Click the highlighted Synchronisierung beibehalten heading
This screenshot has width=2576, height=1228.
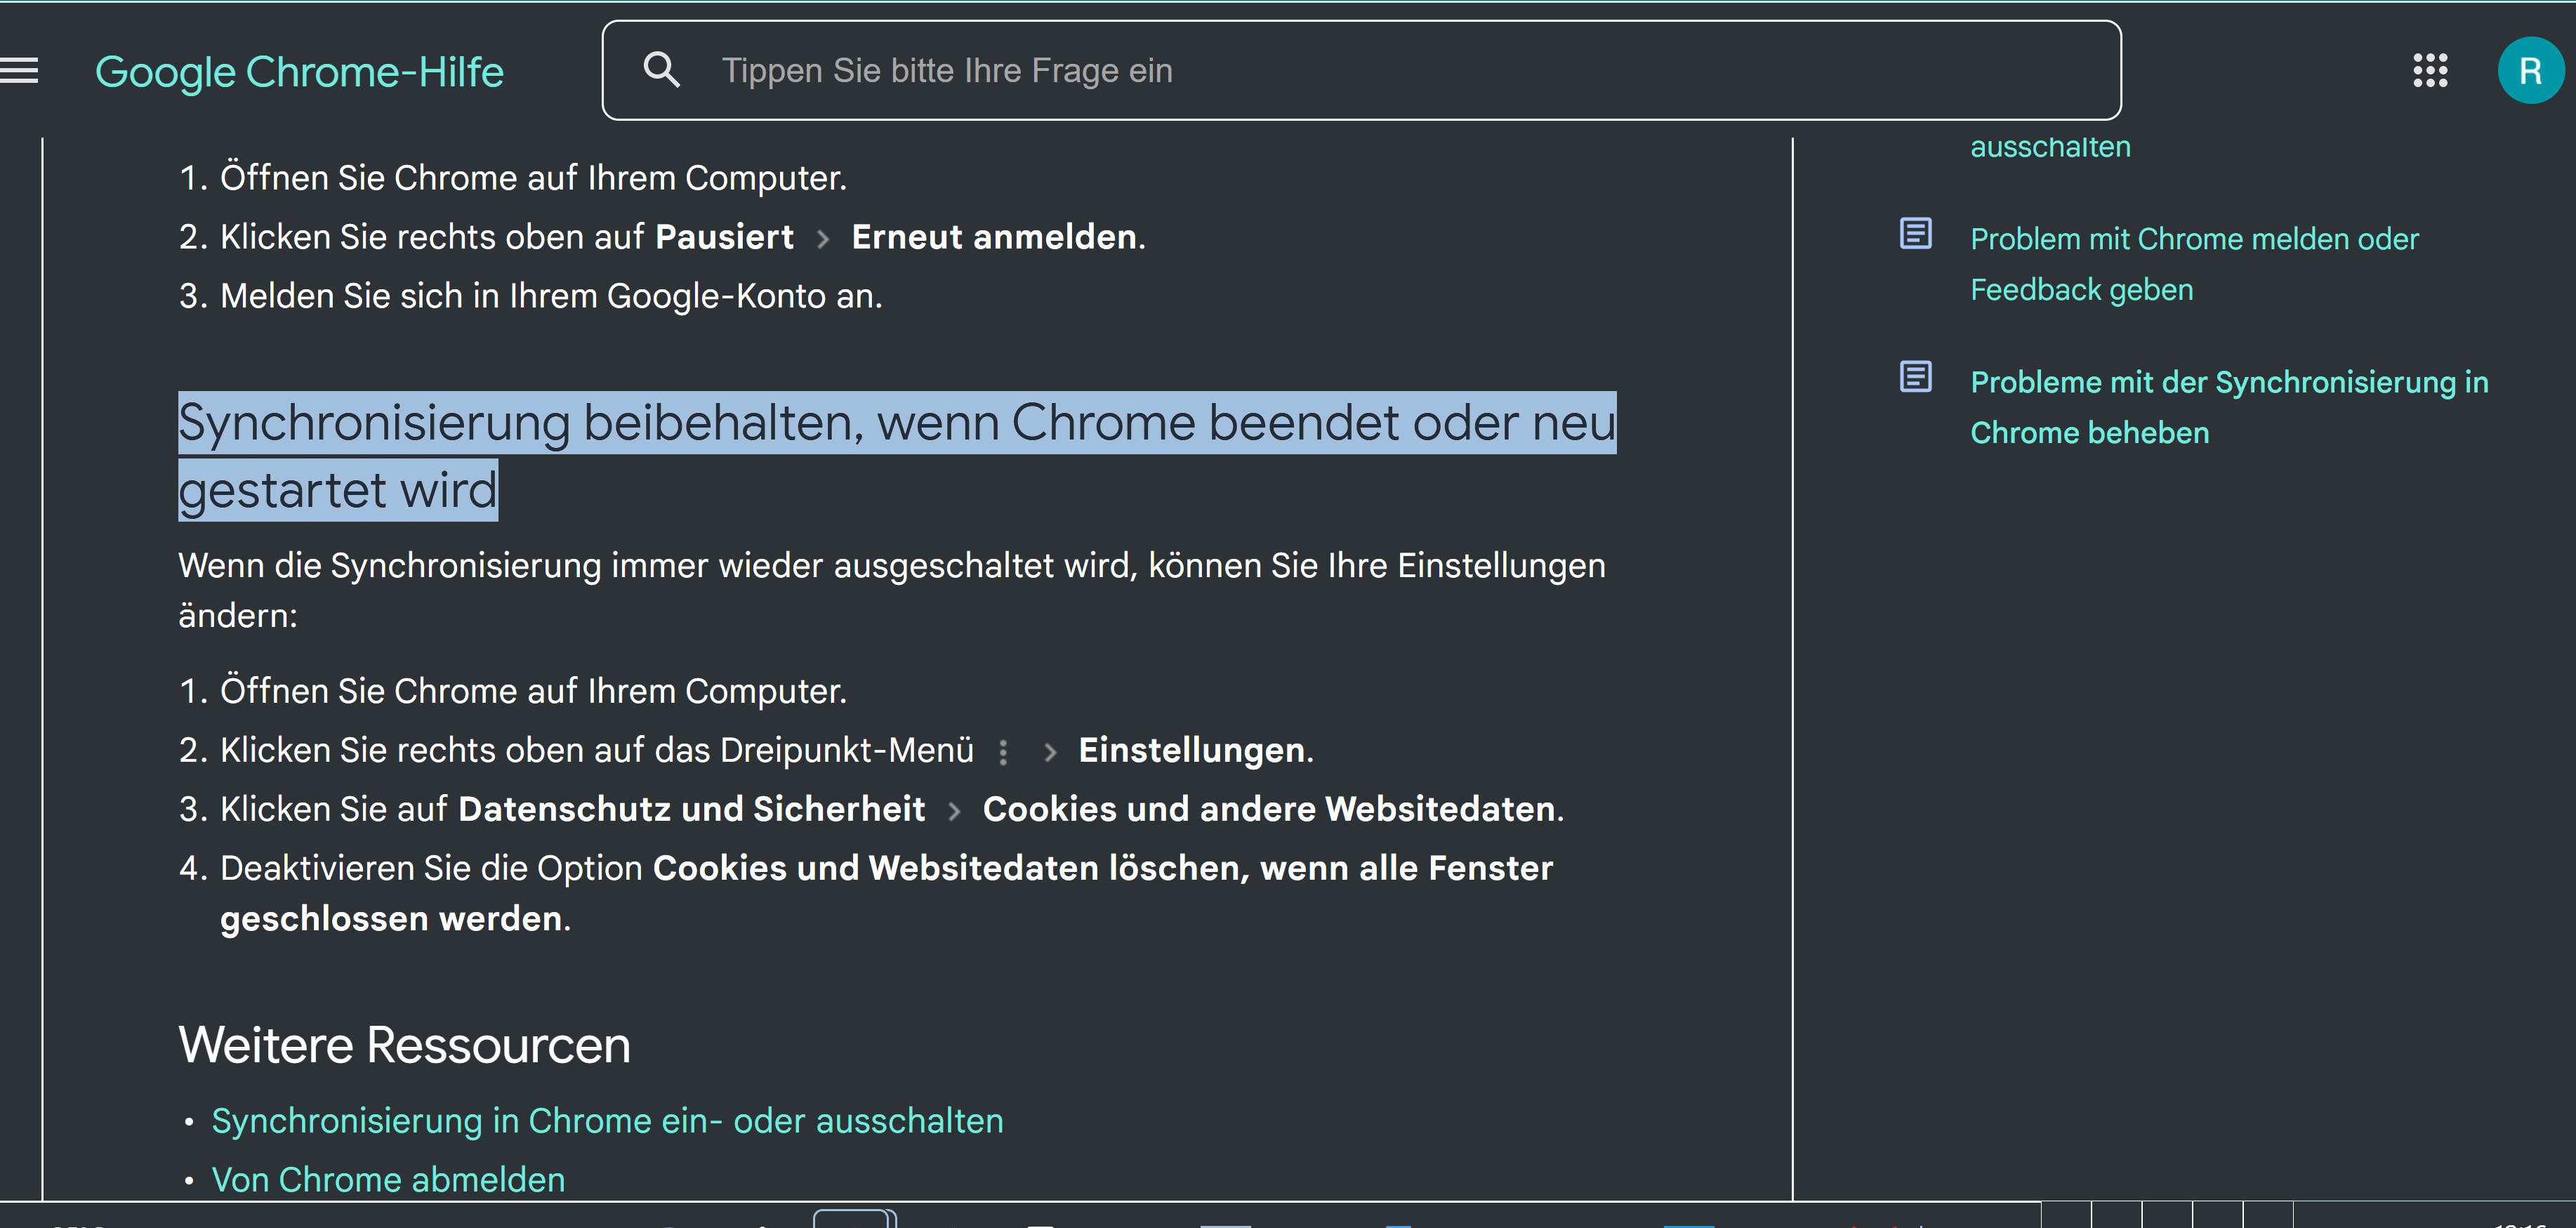(x=896, y=456)
